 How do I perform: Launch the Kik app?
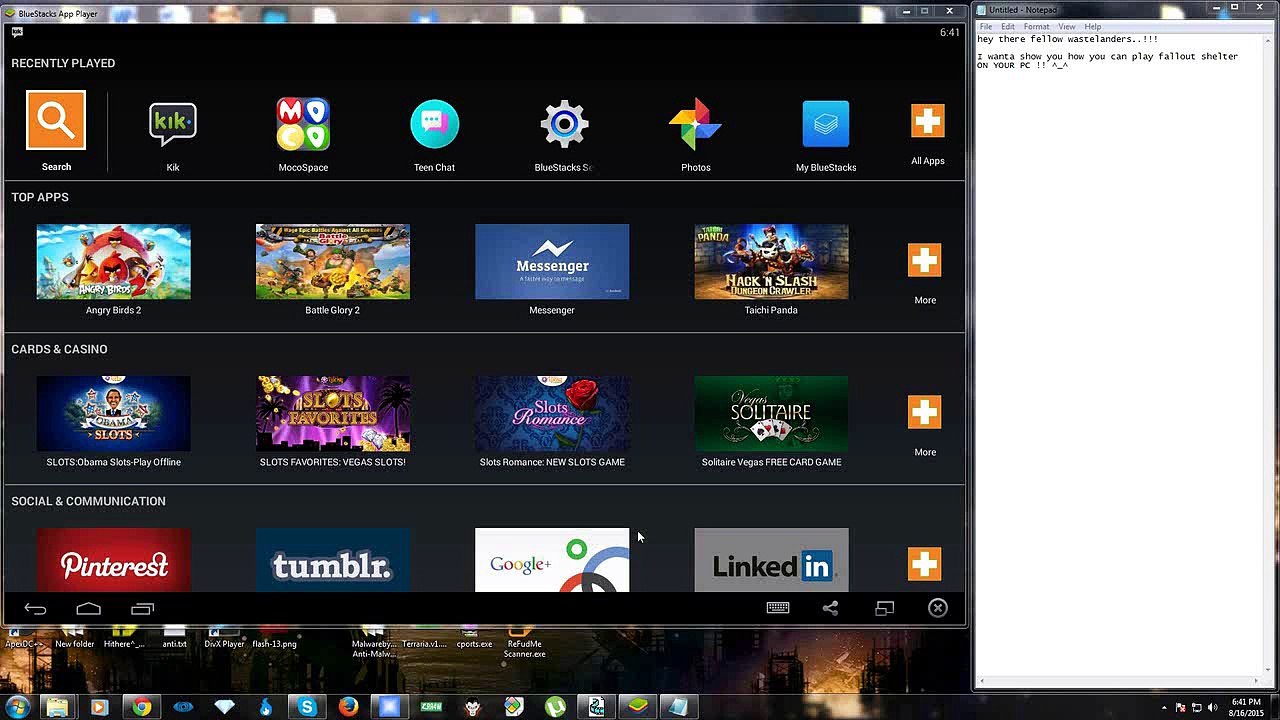point(173,124)
